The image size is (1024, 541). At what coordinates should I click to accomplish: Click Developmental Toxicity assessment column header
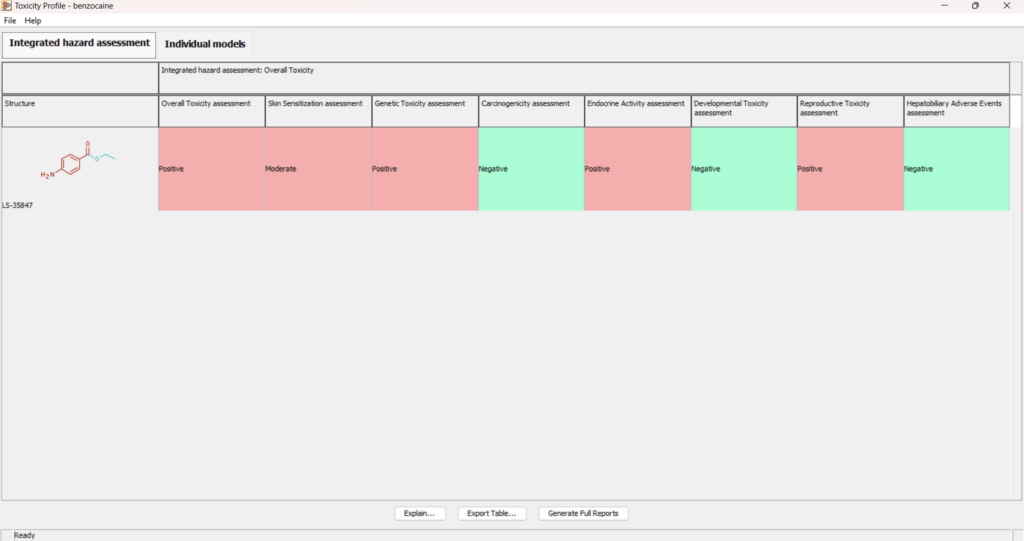pyautogui.click(x=743, y=111)
